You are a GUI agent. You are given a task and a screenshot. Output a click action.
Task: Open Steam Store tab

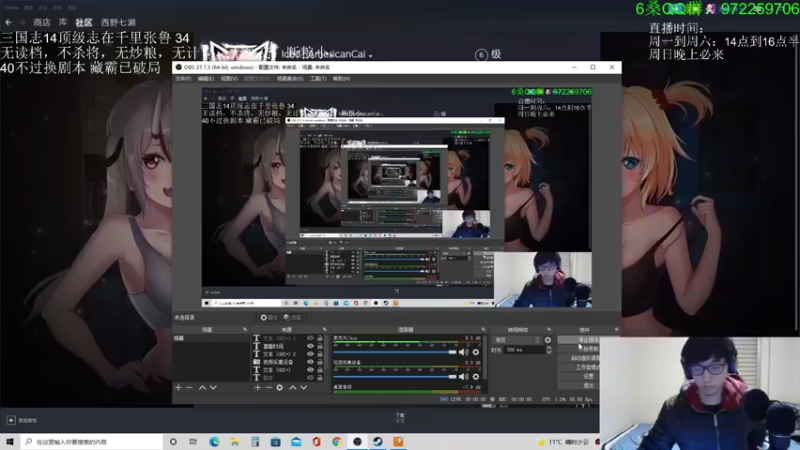[x=42, y=22]
